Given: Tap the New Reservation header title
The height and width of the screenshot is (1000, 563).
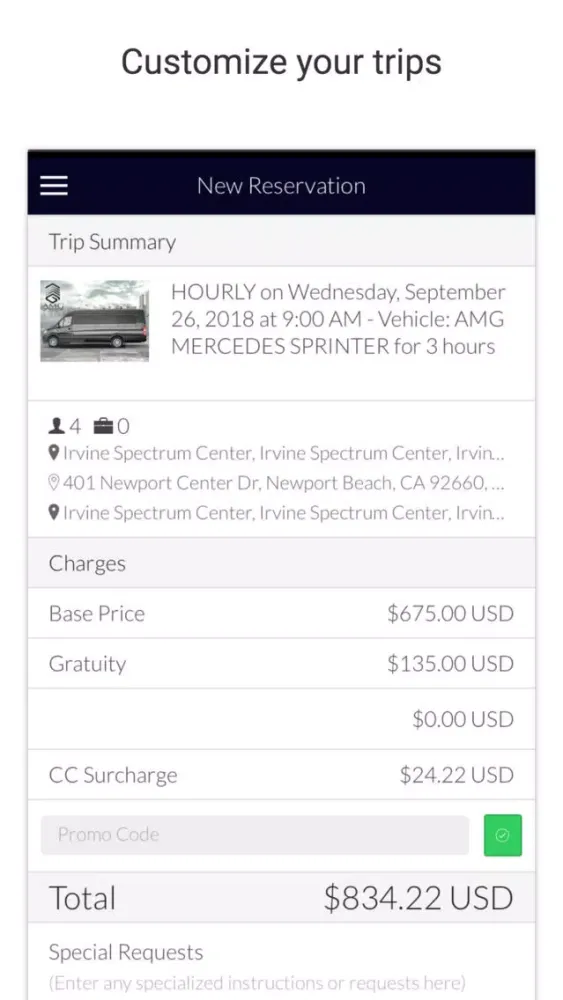Looking at the screenshot, I should (x=281, y=186).
